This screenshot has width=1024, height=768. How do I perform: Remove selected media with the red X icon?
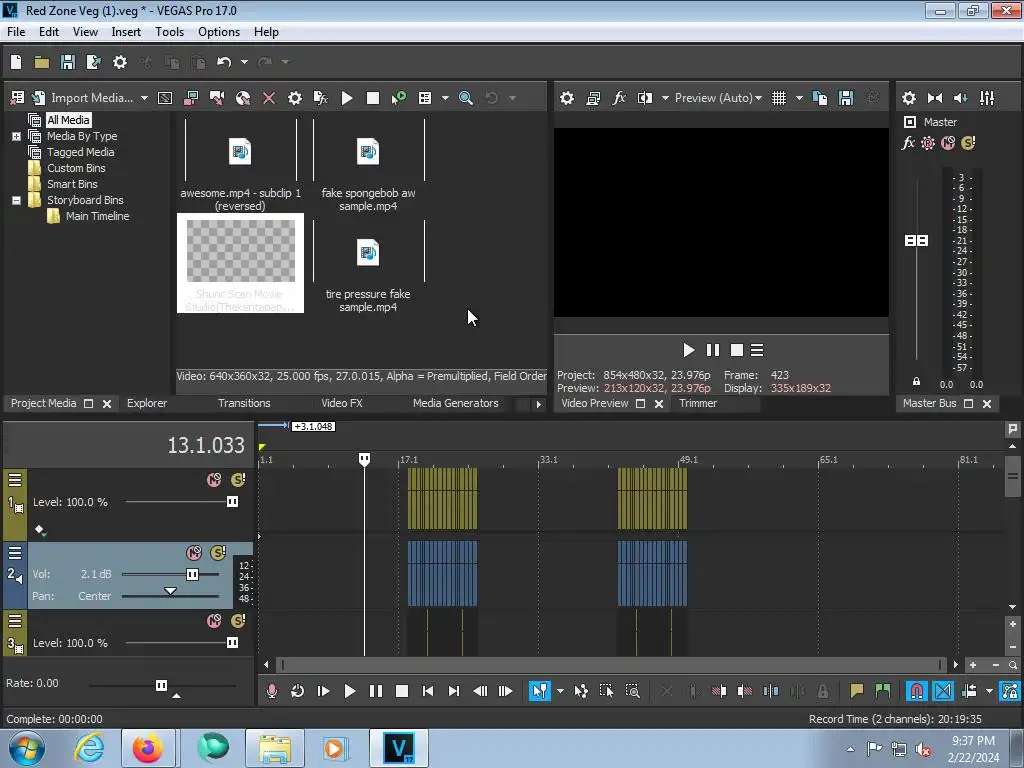click(268, 98)
